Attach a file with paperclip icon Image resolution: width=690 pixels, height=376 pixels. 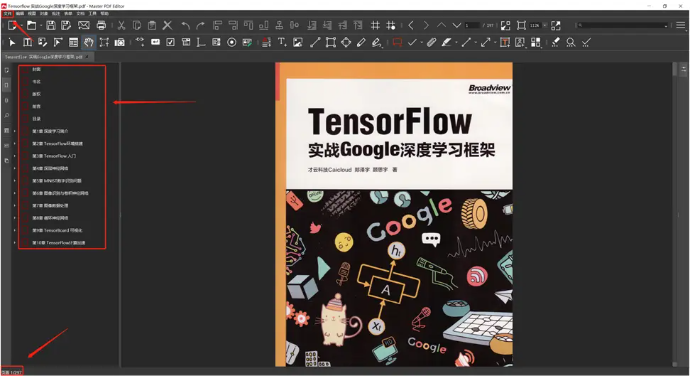[431, 43]
